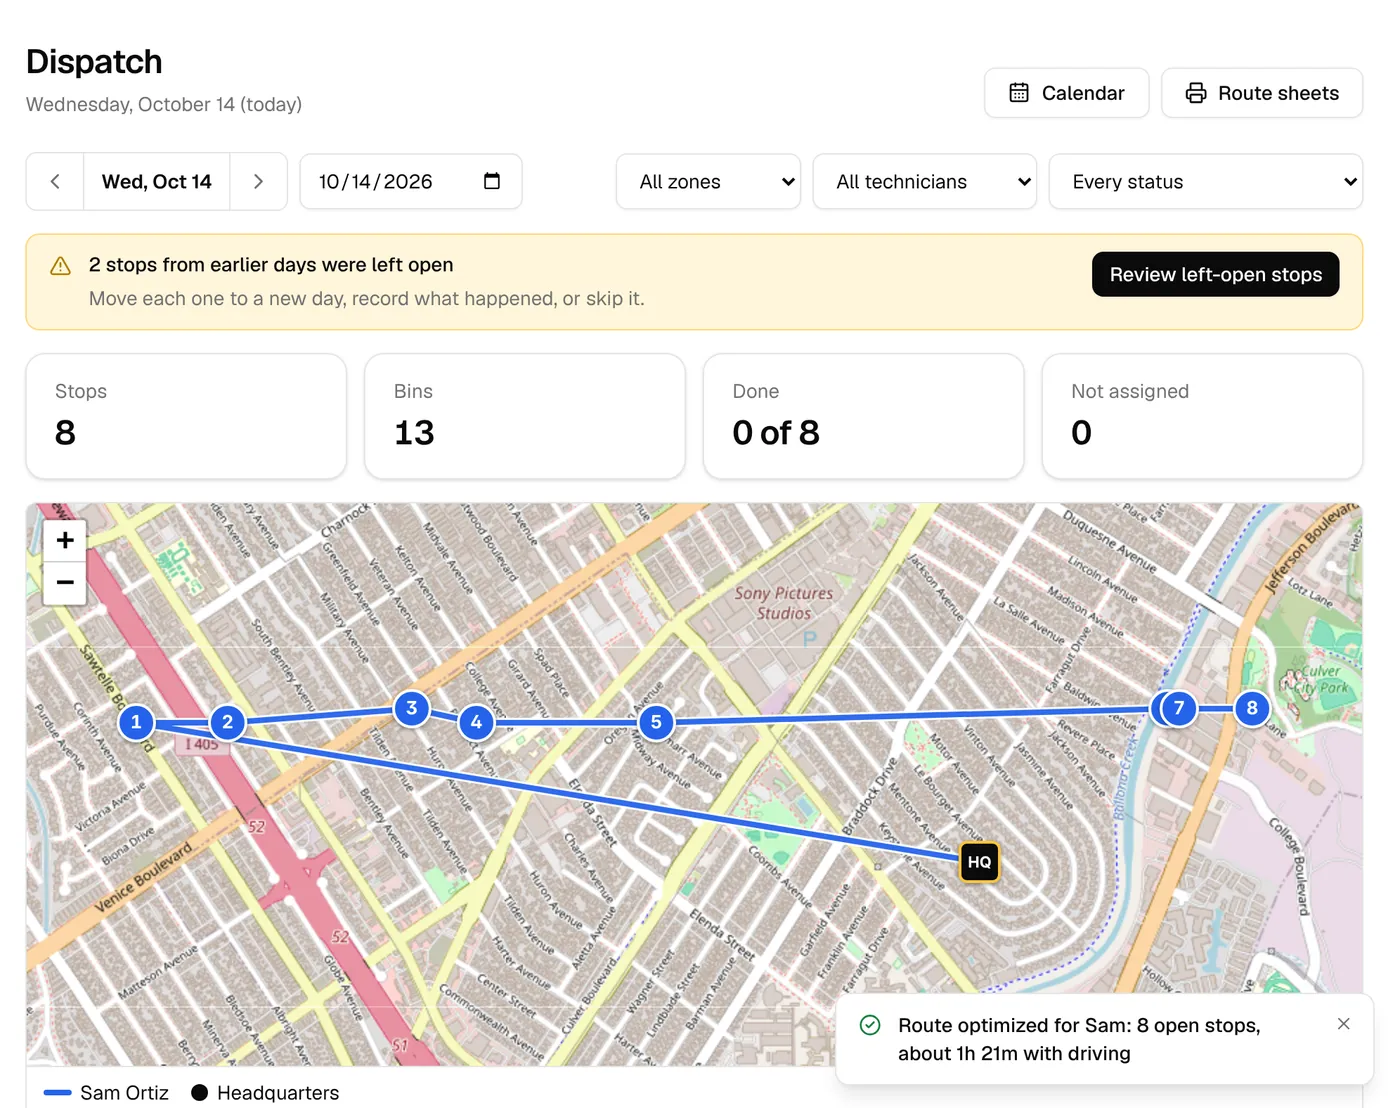Click the Sam Ortiz legend label

(124, 1093)
